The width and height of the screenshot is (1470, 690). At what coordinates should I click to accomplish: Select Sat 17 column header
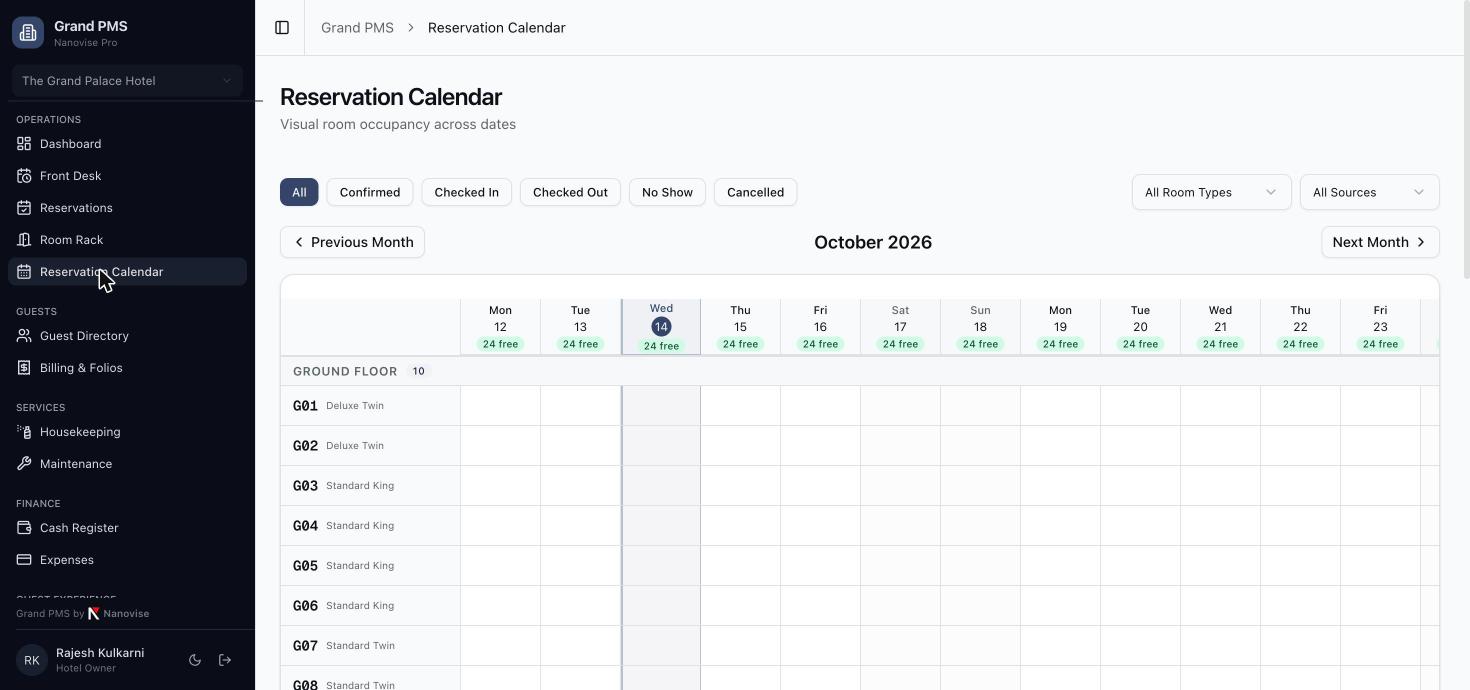[x=900, y=327]
